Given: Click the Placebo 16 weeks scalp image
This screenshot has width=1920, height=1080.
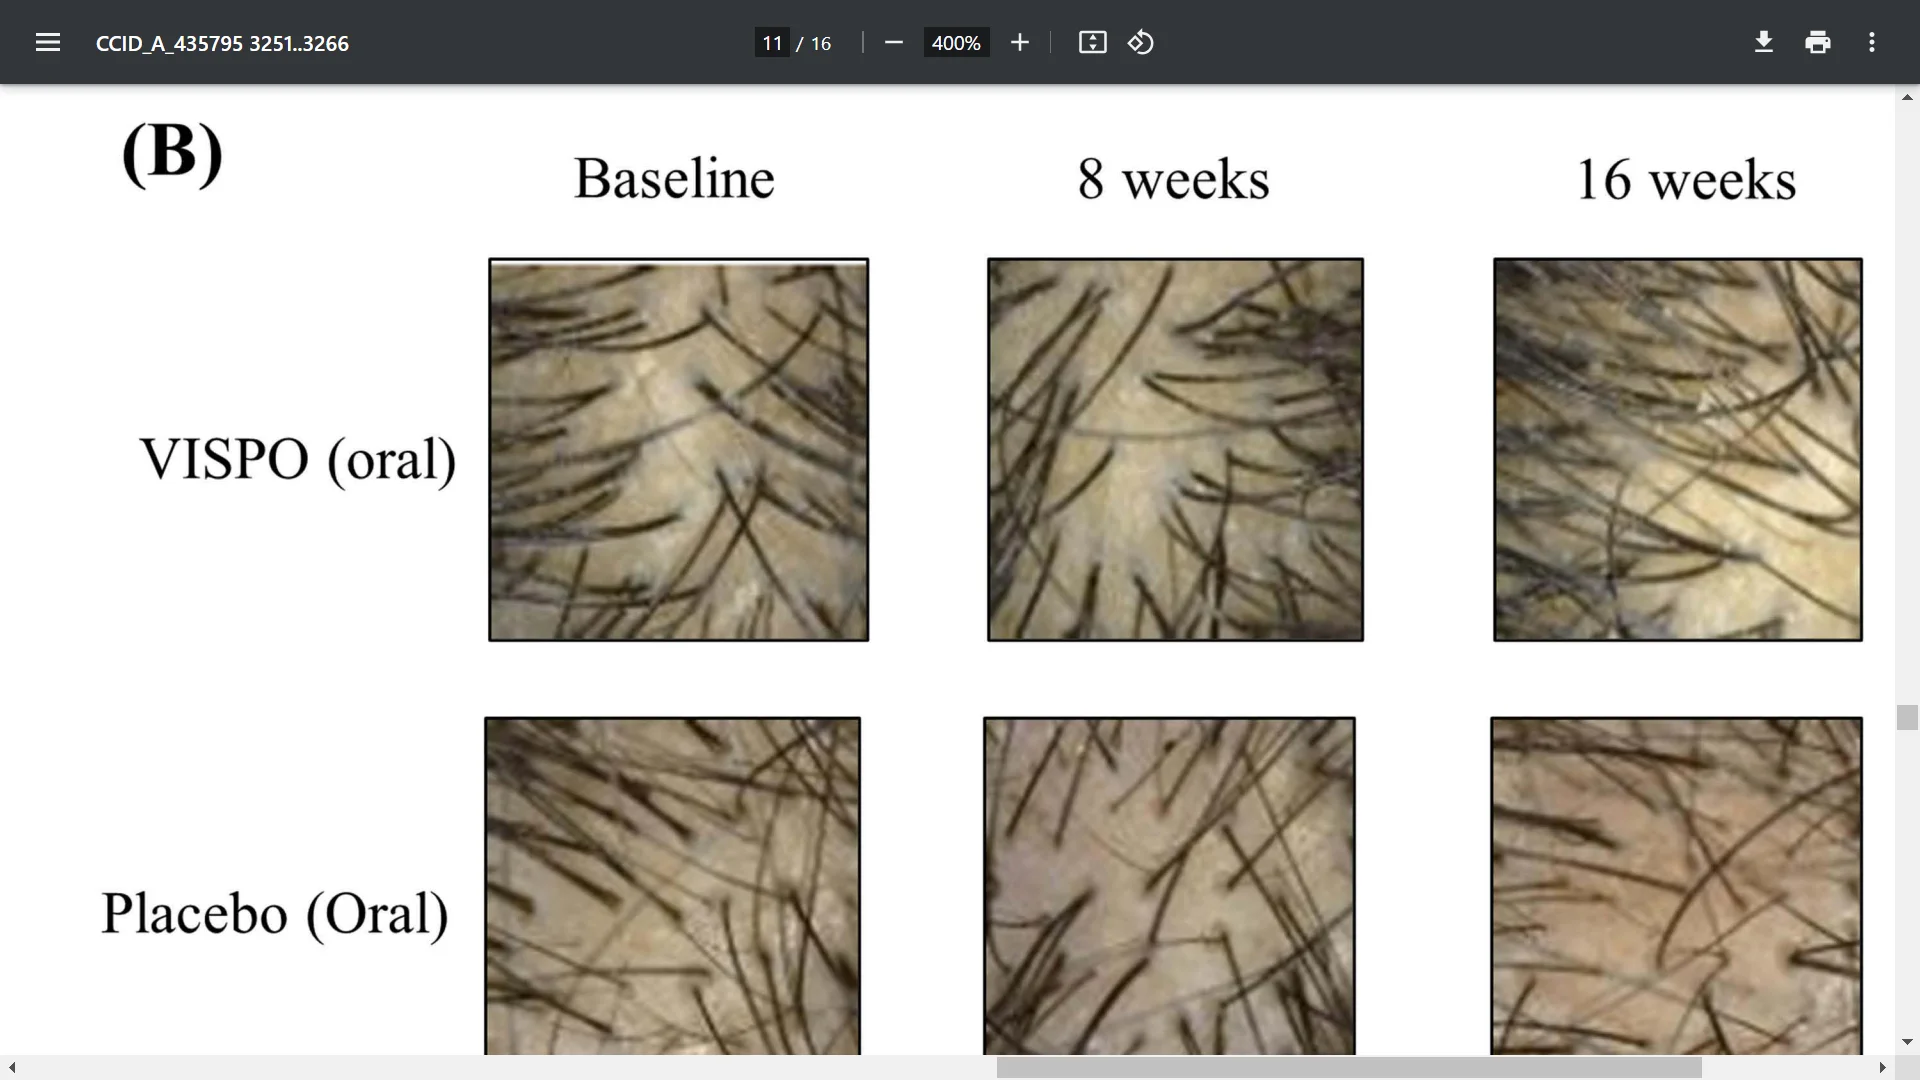Looking at the screenshot, I should click(x=1676, y=886).
